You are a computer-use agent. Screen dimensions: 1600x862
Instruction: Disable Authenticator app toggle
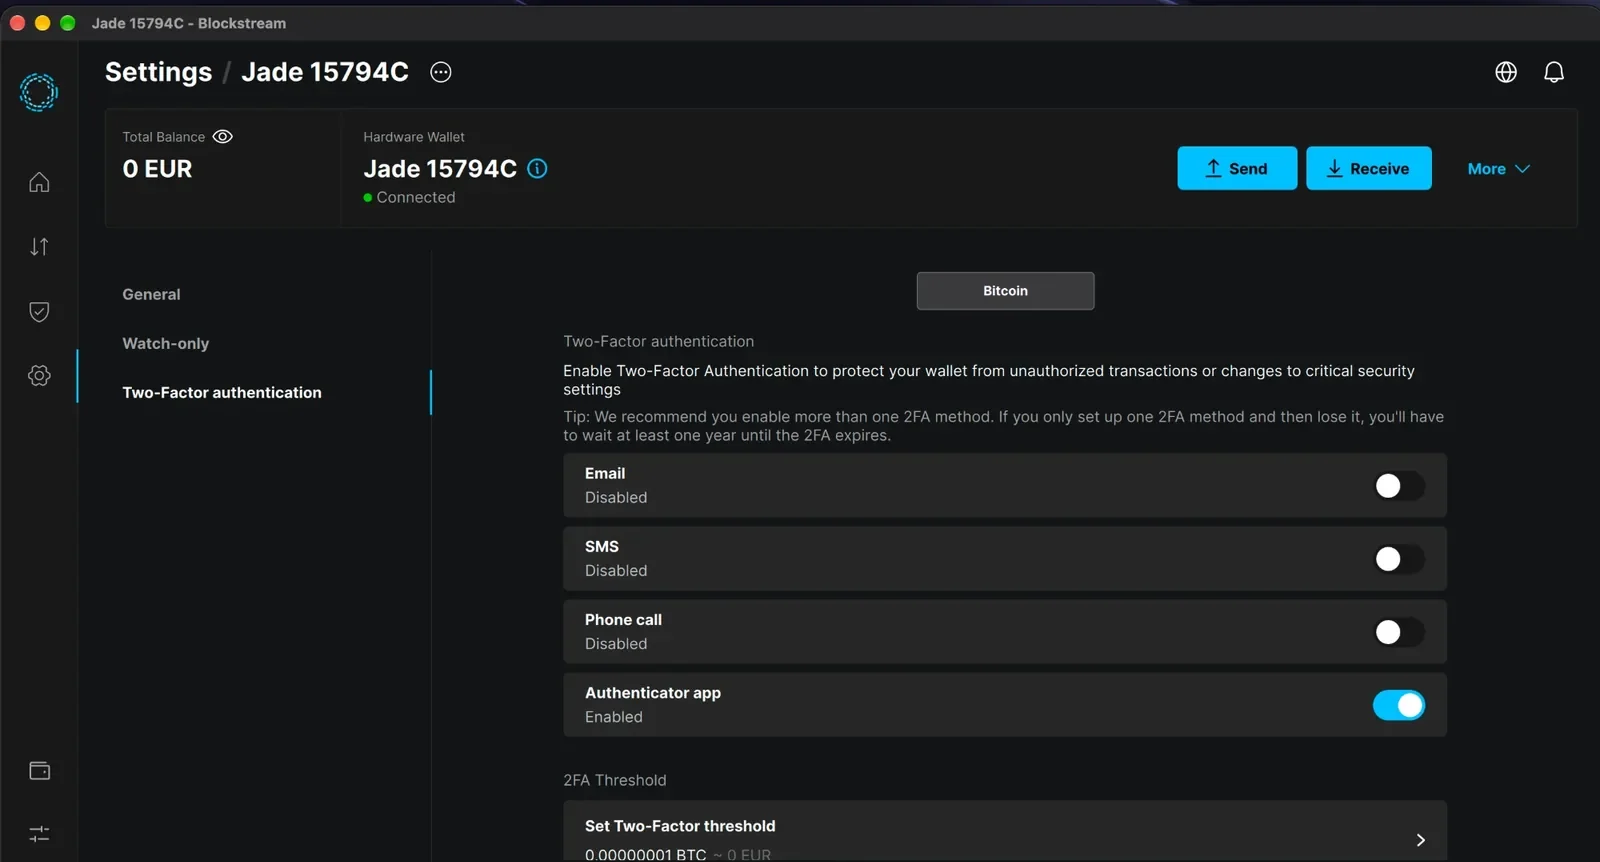[x=1399, y=705]
